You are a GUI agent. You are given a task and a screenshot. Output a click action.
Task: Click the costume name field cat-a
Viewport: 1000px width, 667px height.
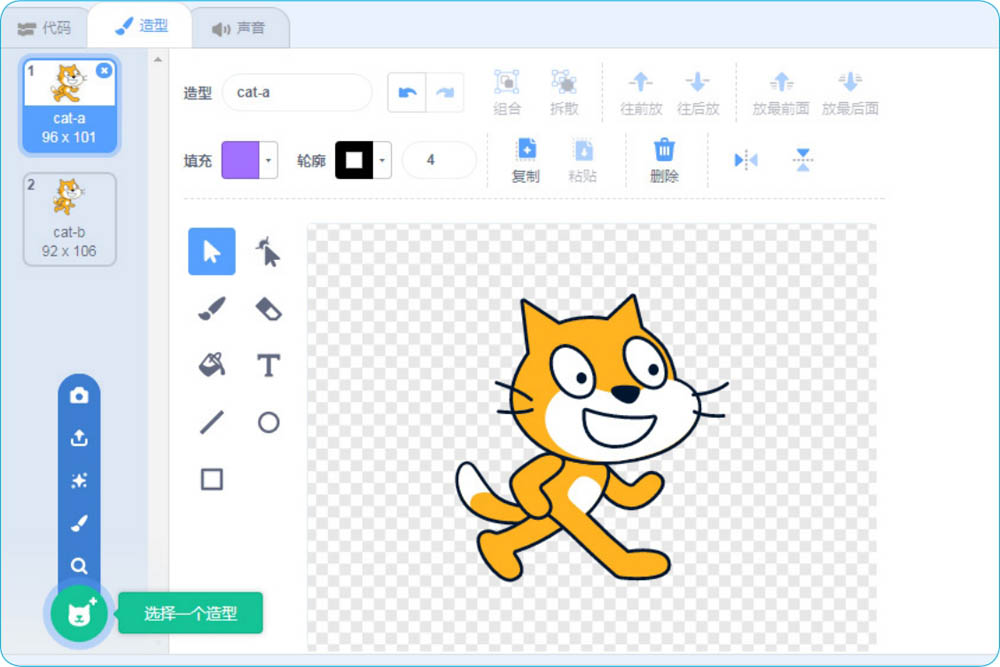coord(297,92)
